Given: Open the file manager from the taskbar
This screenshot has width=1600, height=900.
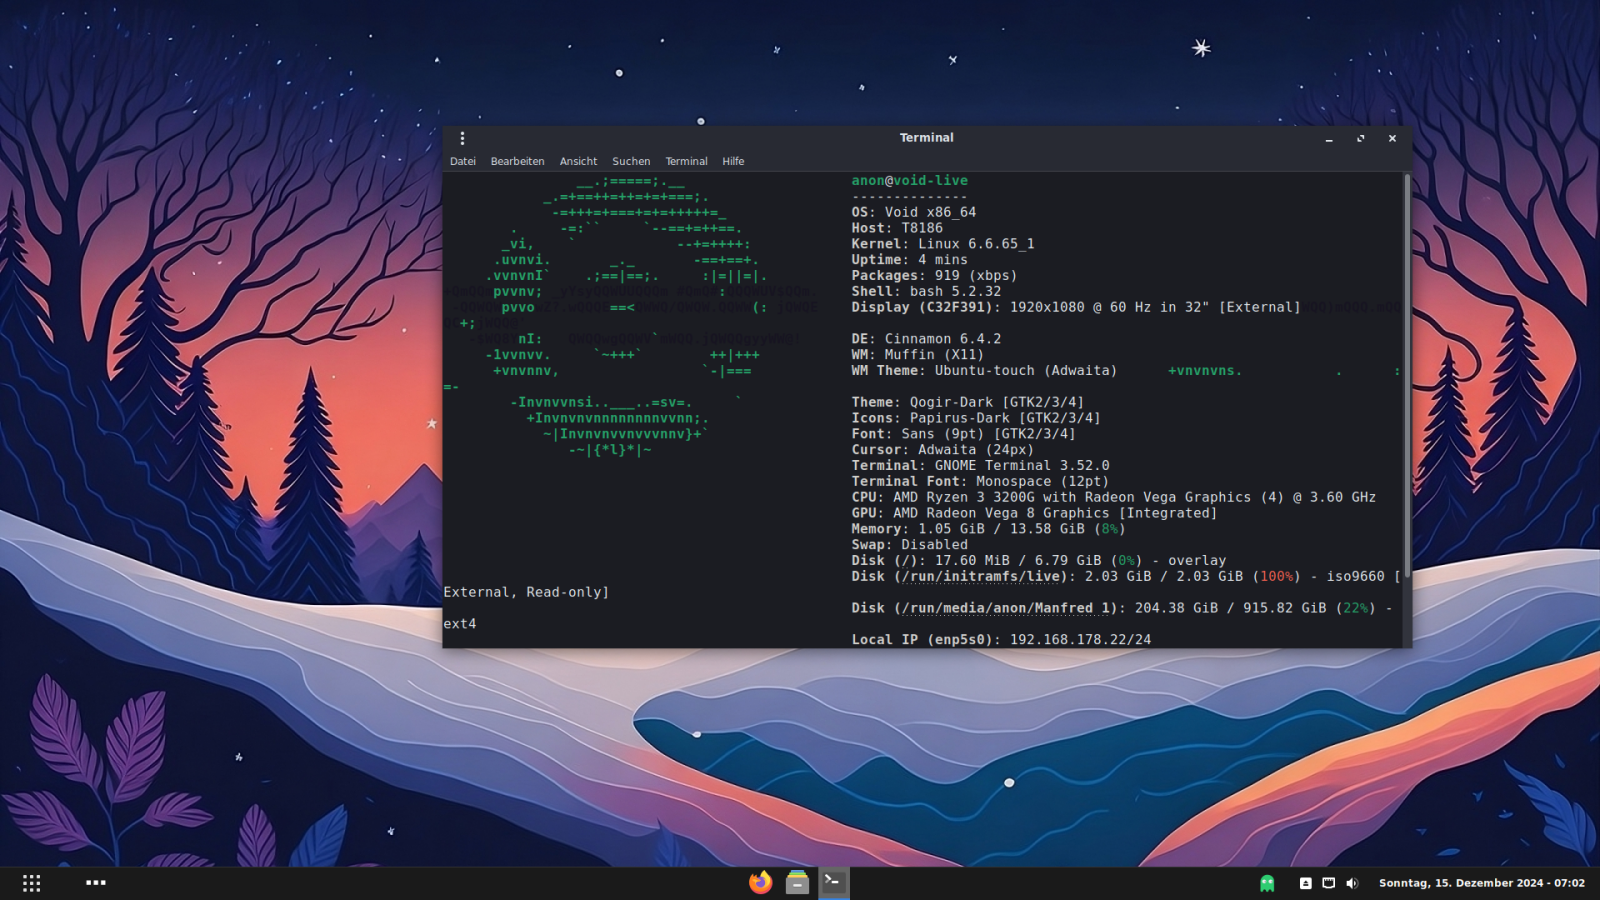Looking at the screenshot, I should point(797,882).
